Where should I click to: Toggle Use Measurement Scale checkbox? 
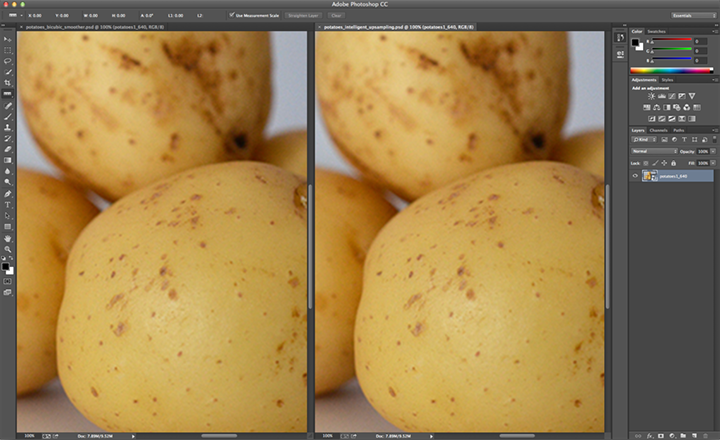pyautogui.click(x=232, y=15)
